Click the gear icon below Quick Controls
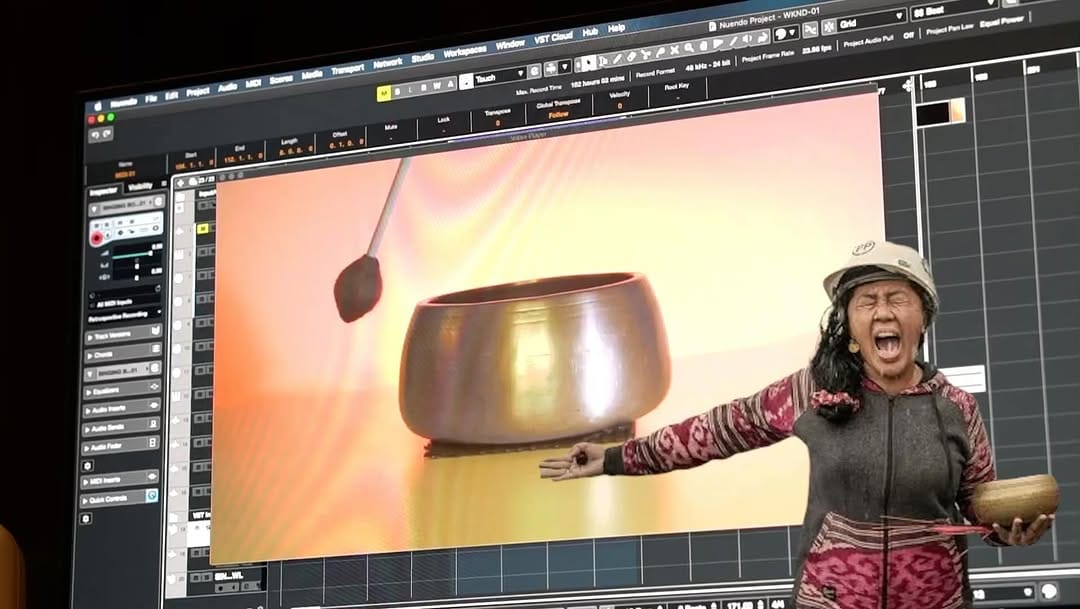The height and width of the screenshot is (609, 1080). 86,519
